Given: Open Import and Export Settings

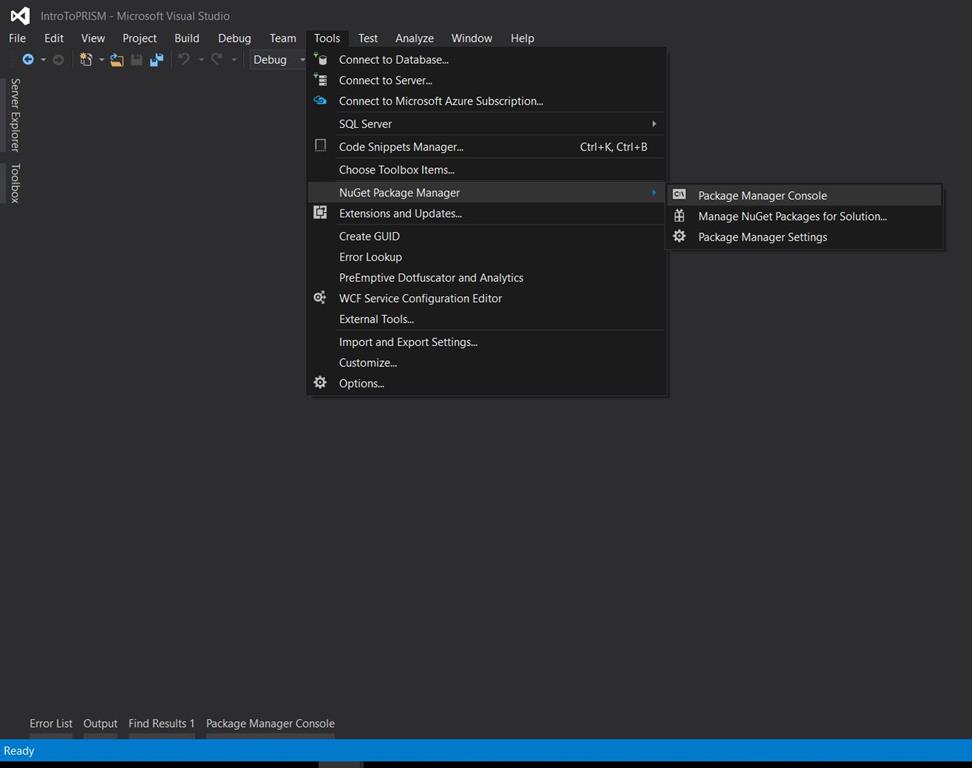Looking at the screenshot, I should (407, 341).
